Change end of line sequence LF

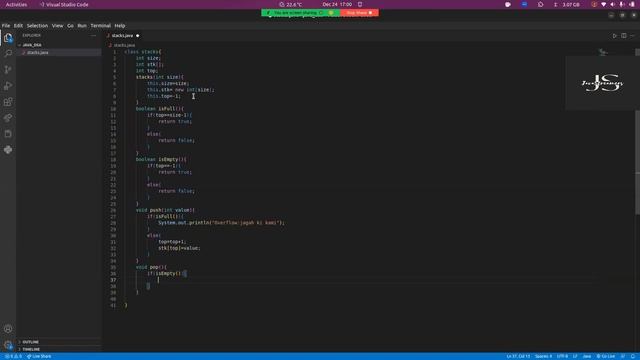coord(575,356)
